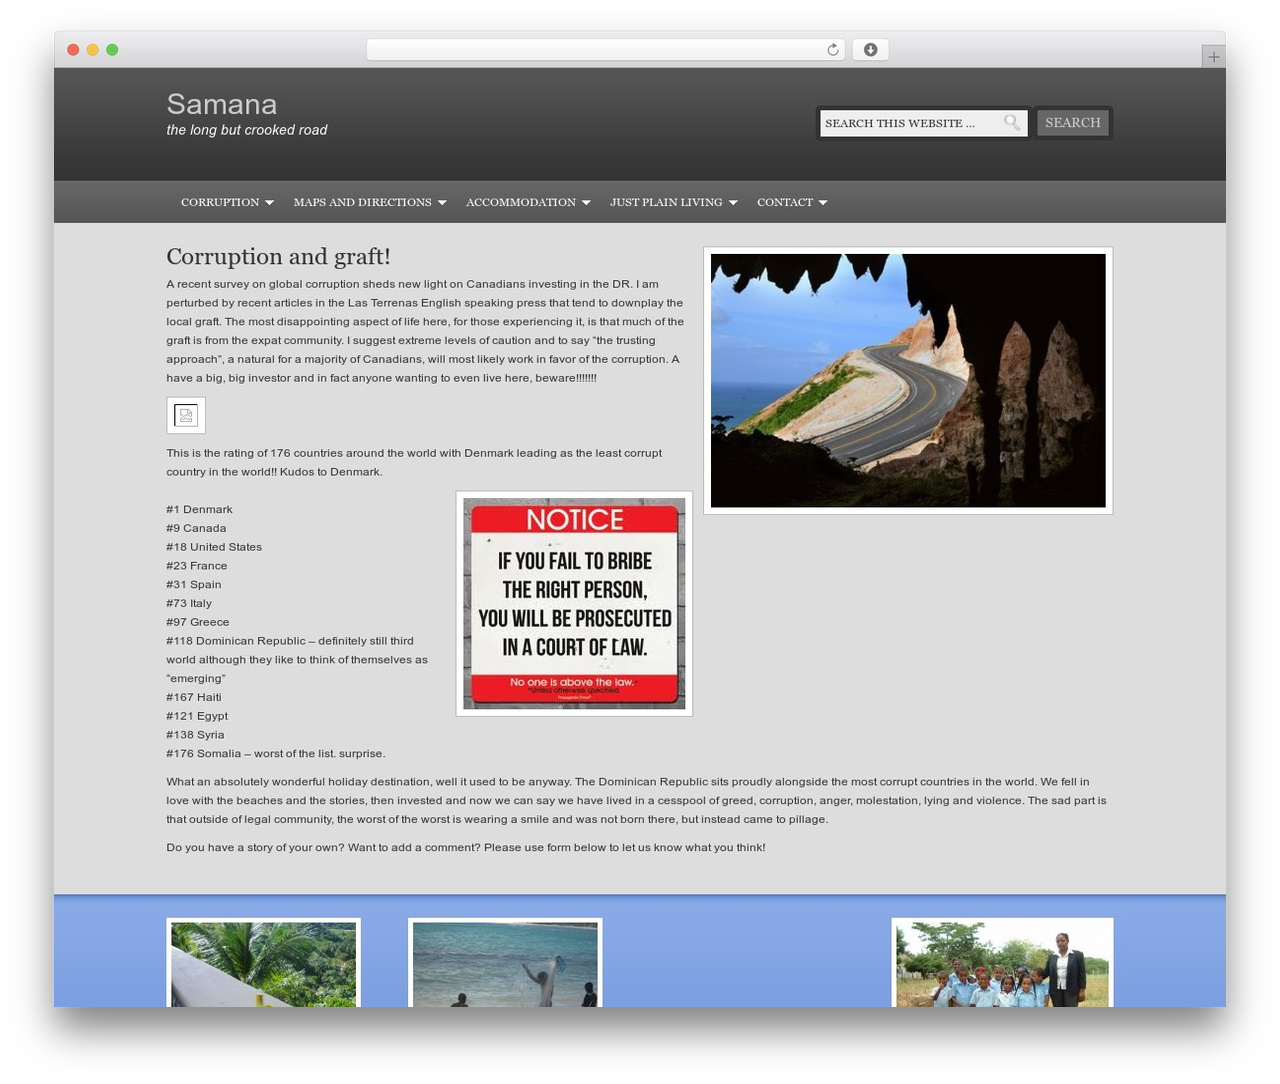1280x1084 pixels.
Task: Click the '#167 Haiti' list entry
Action: (x=194, y=697)
